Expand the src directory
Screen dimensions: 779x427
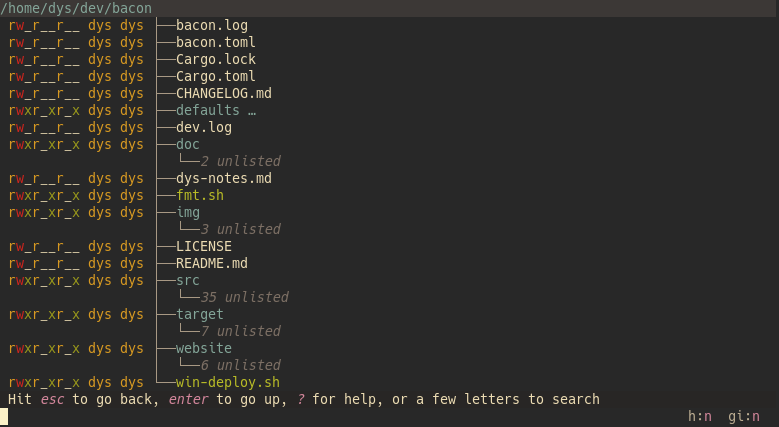click(188, 280)
